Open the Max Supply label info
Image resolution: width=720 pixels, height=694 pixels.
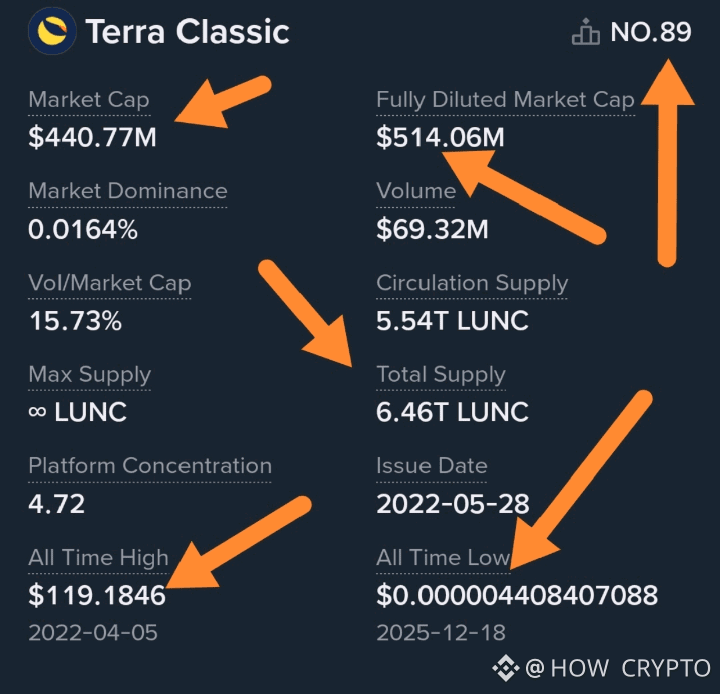pyautogui.click(x=90, y=374)
